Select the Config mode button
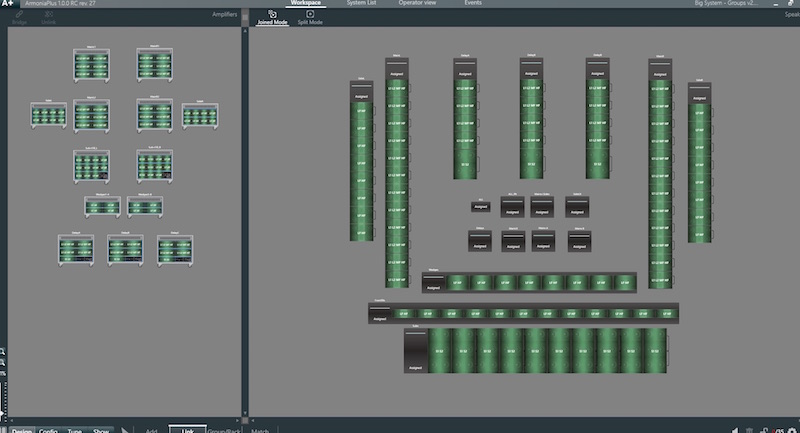800x433 pixels. point(48,430)
